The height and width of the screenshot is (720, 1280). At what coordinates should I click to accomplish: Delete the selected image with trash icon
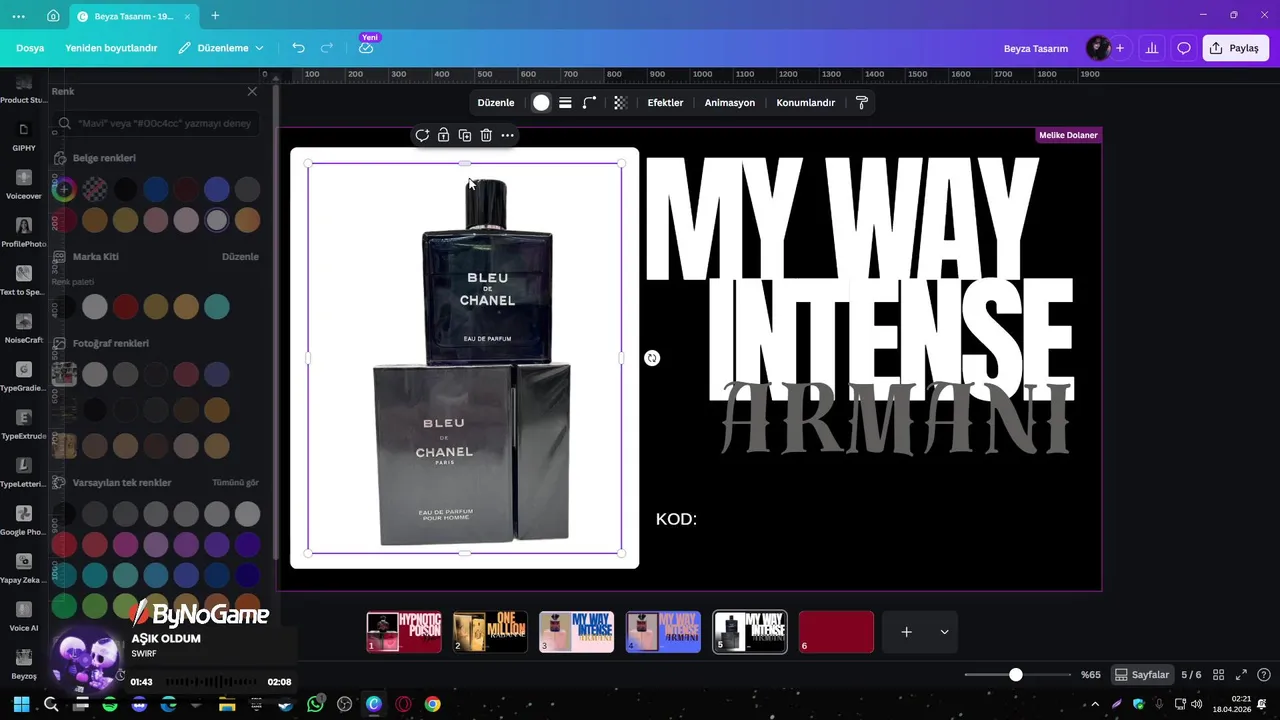[486, 135]
